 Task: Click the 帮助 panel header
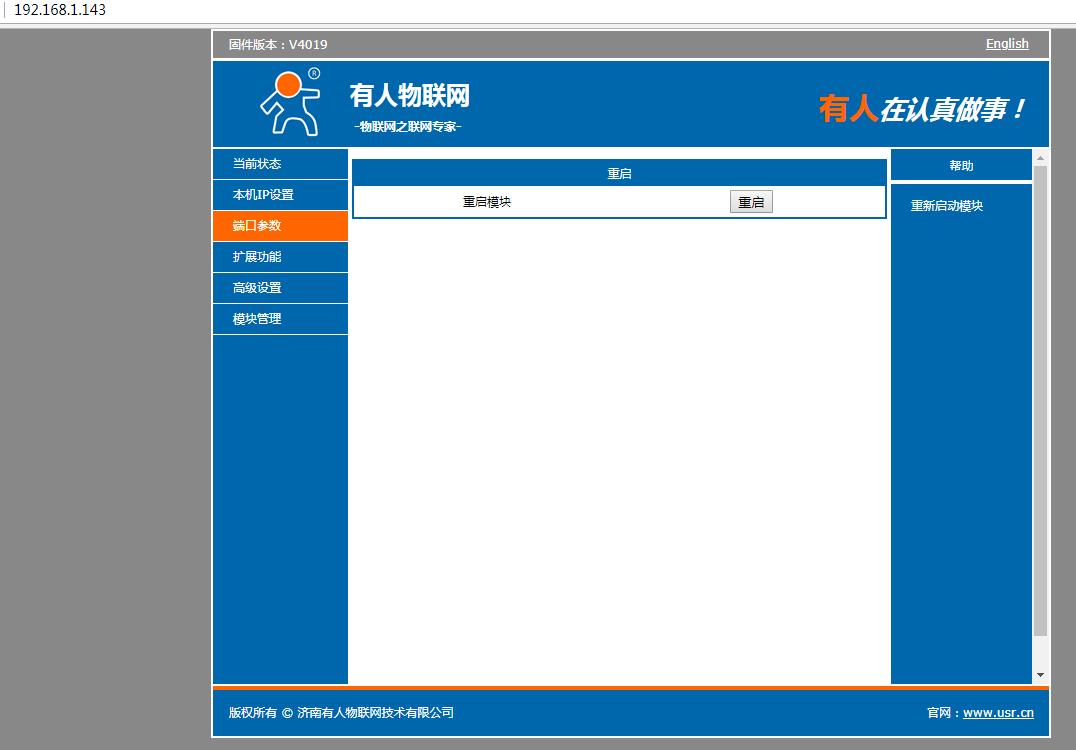tap(961, 166)
